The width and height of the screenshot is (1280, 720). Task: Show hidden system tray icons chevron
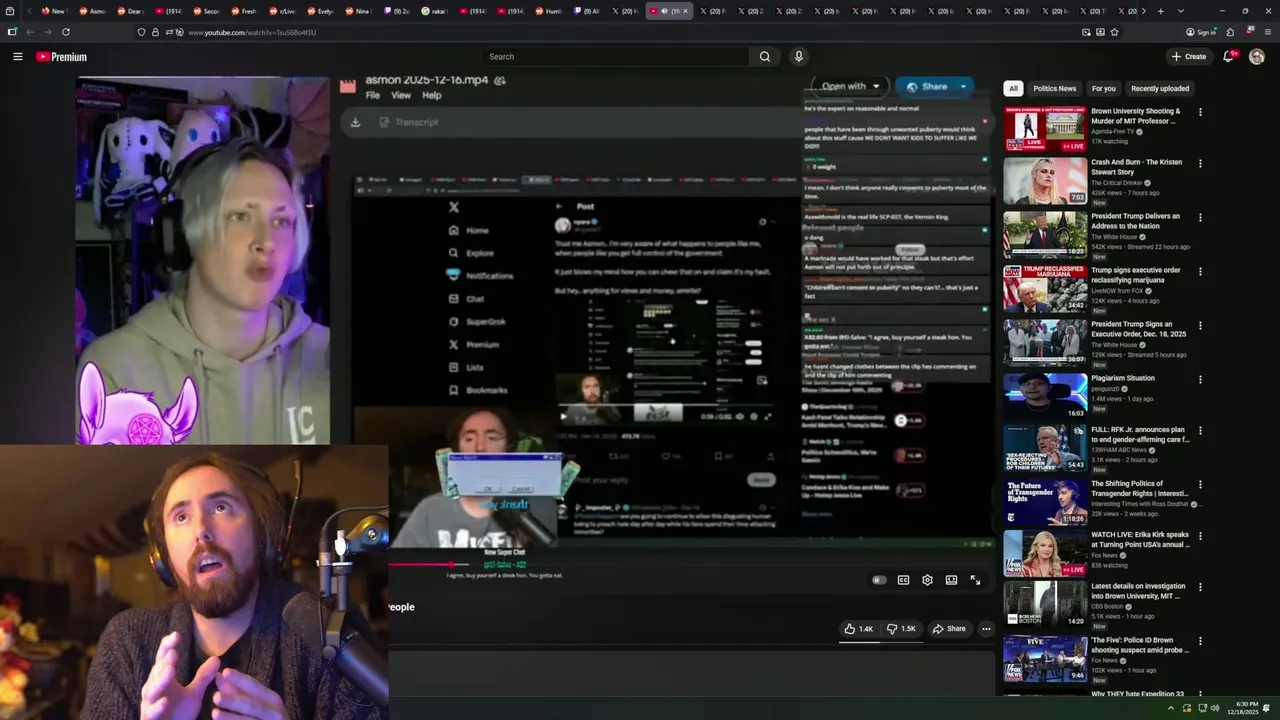coord(1171,708)
